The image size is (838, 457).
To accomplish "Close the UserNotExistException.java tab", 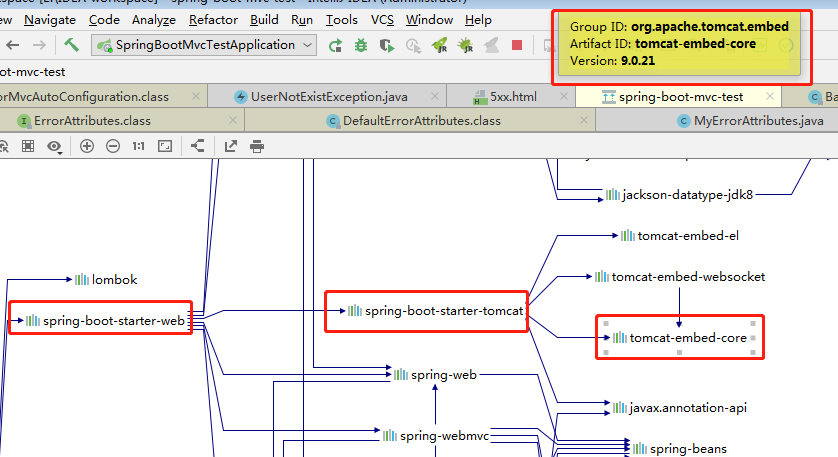I will 434,96.
